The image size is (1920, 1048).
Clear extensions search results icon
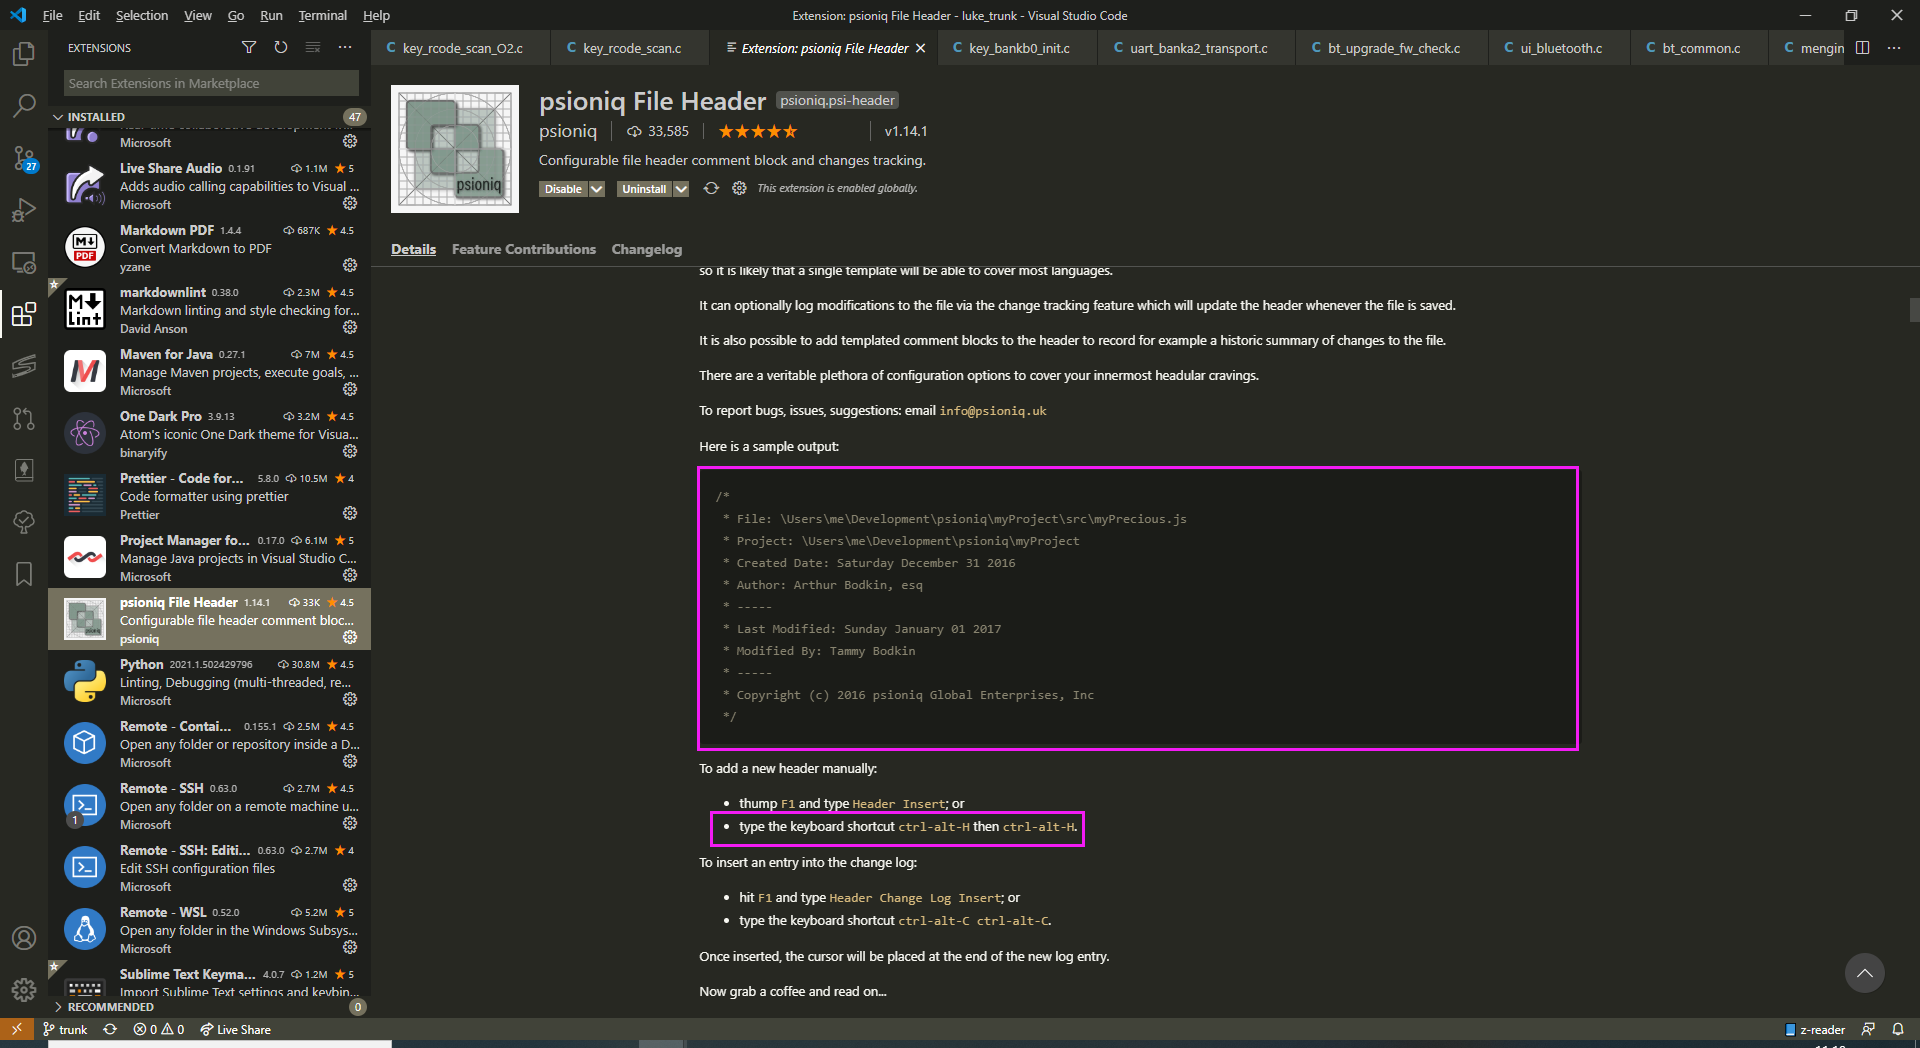pos(313,47)
